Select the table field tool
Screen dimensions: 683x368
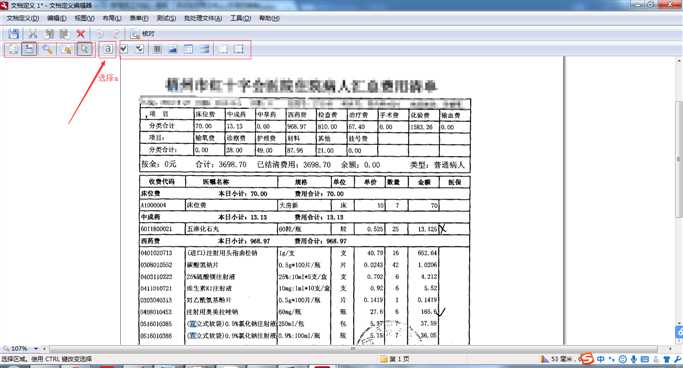[156, 49]
